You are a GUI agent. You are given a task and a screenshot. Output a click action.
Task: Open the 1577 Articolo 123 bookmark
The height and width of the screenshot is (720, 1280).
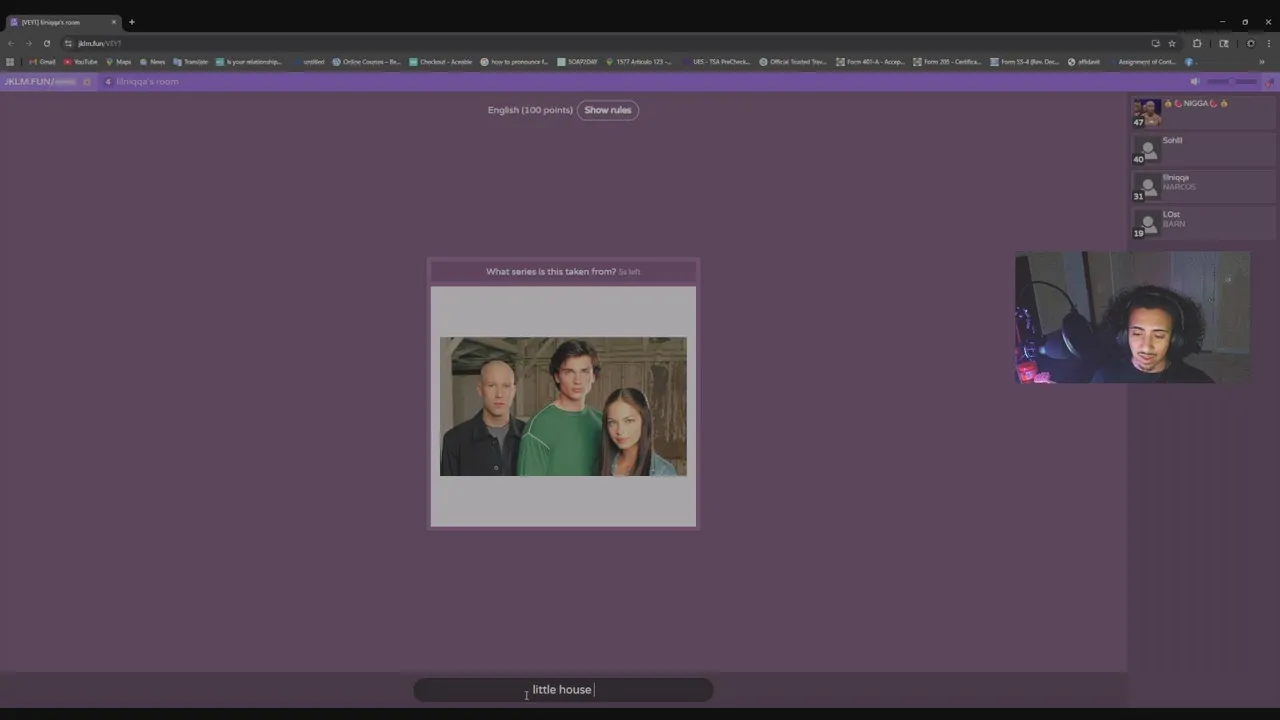tap(639, 62)
